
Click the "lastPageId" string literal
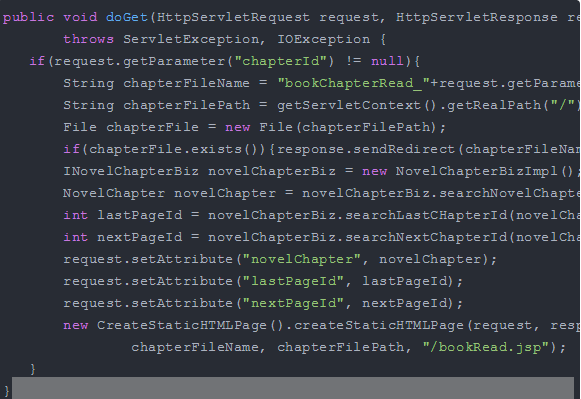click(x=293, y=282)
